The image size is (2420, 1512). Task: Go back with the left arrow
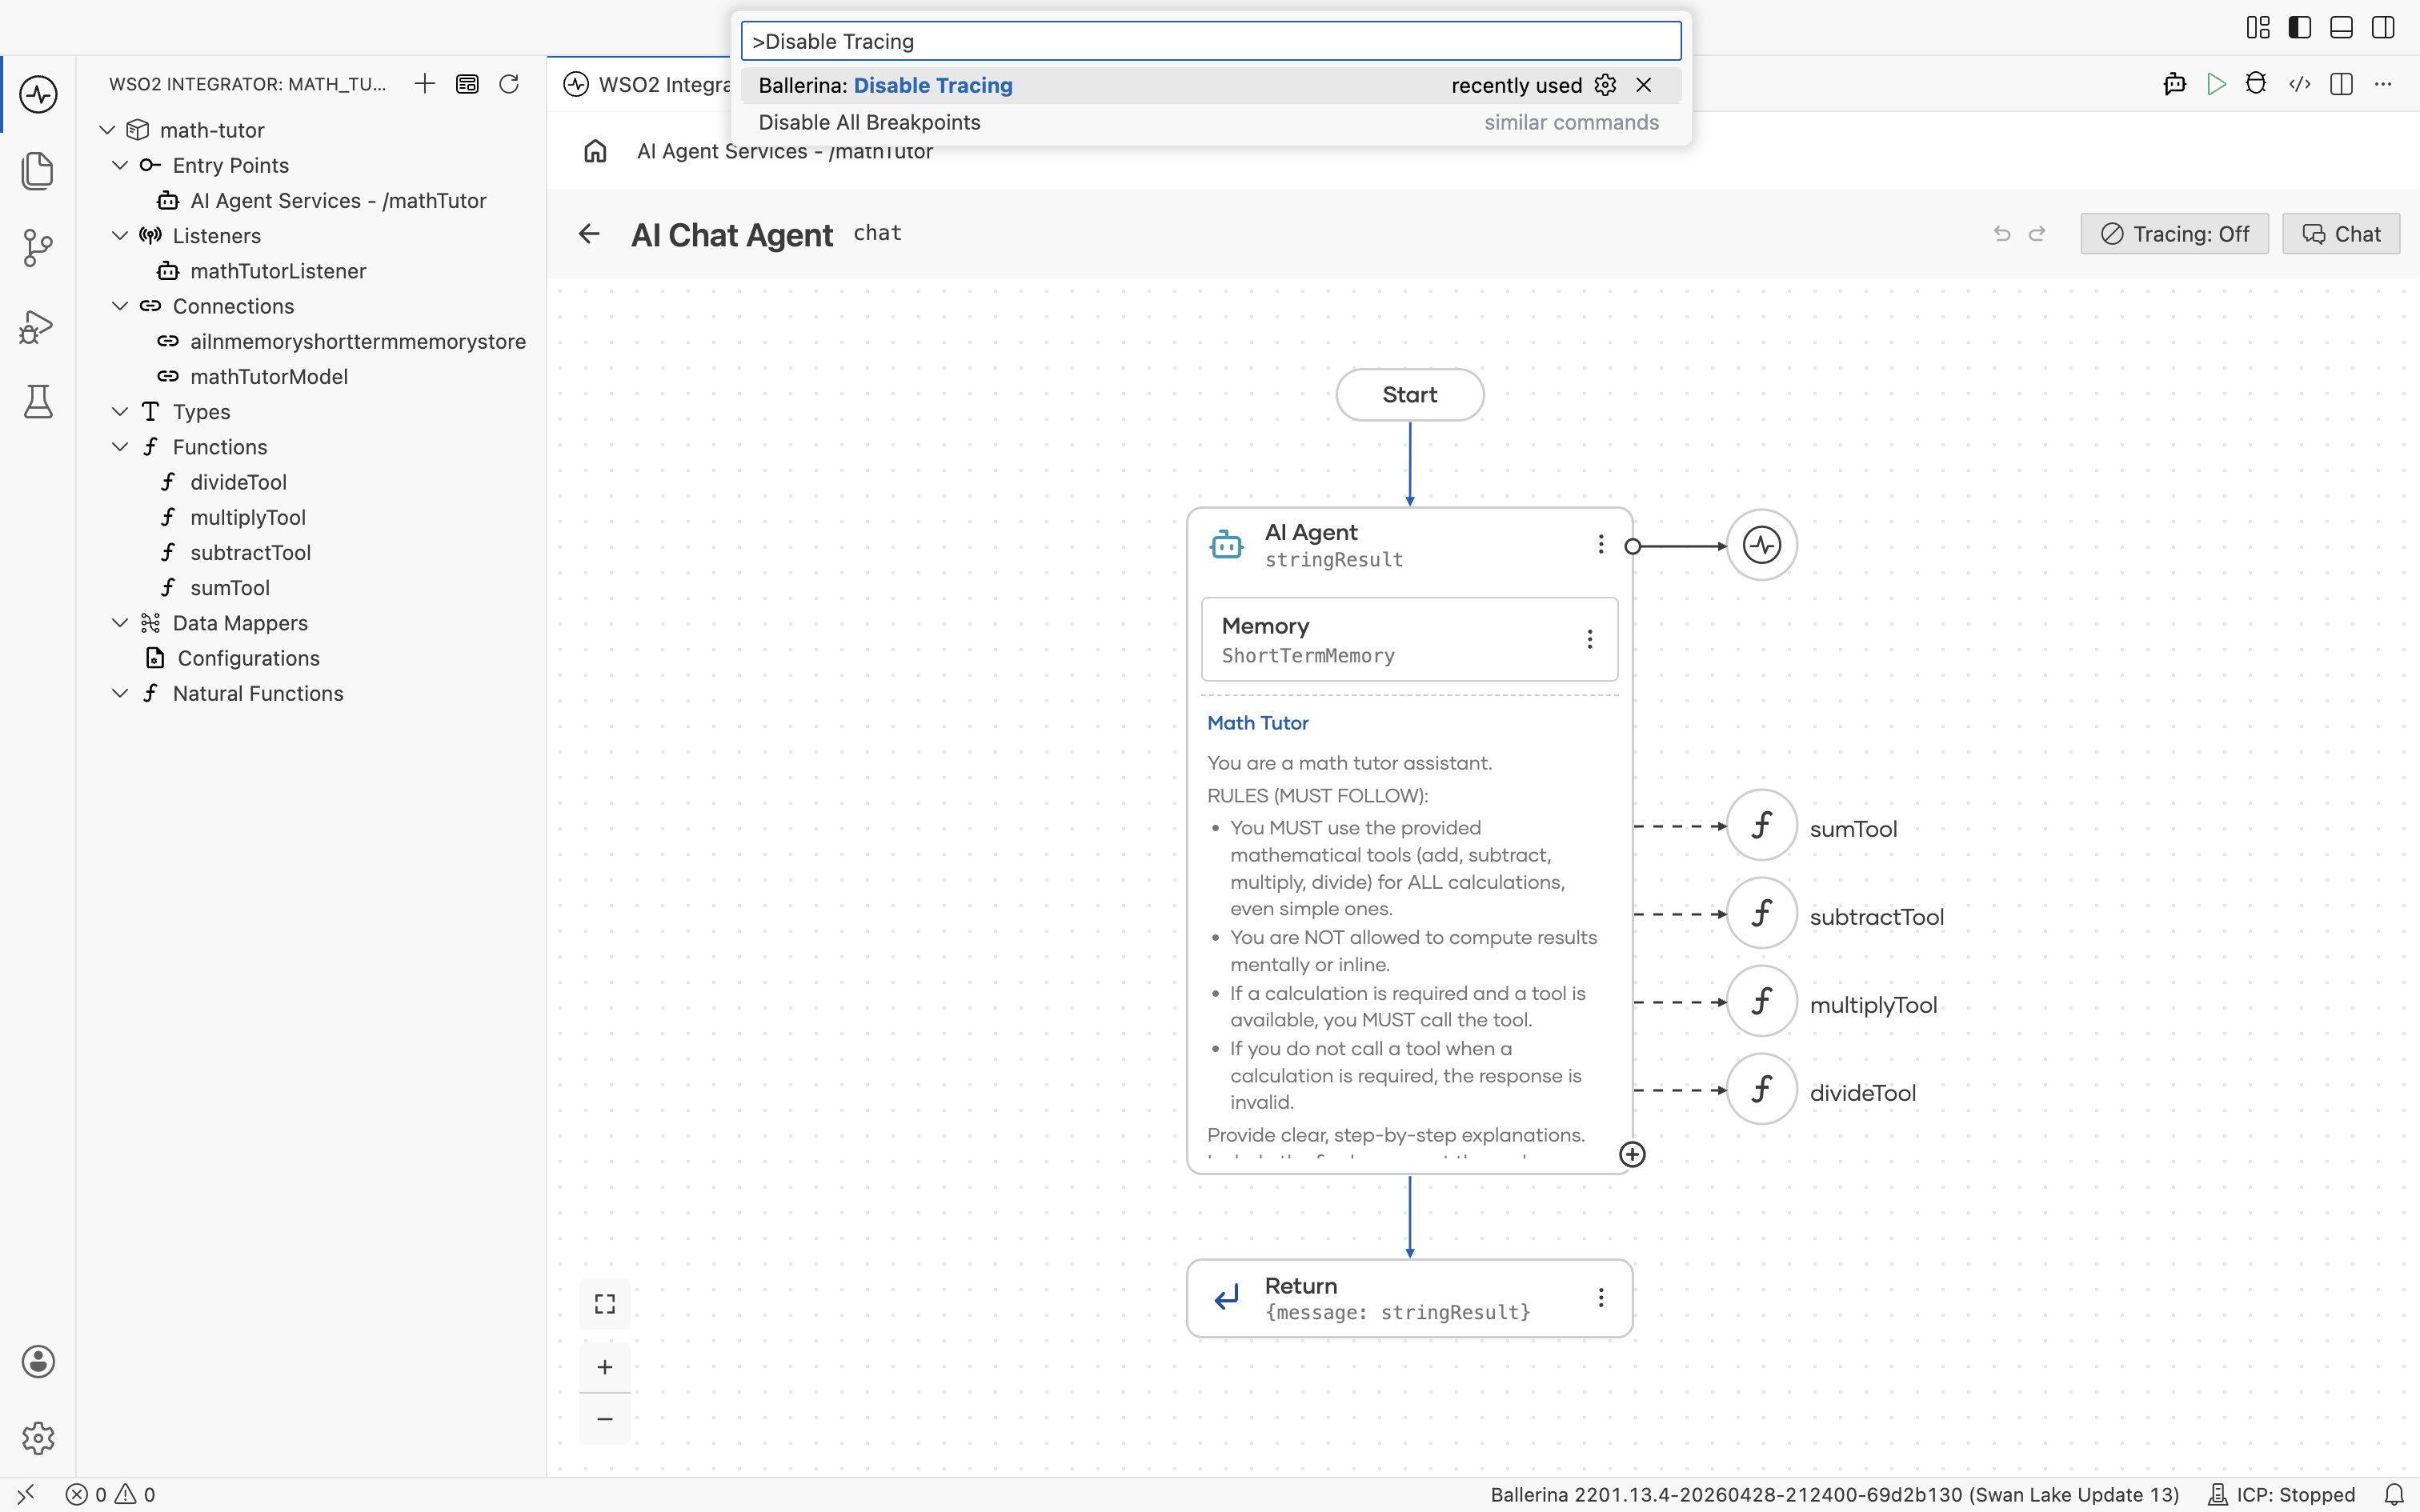(x=589, y=234)
